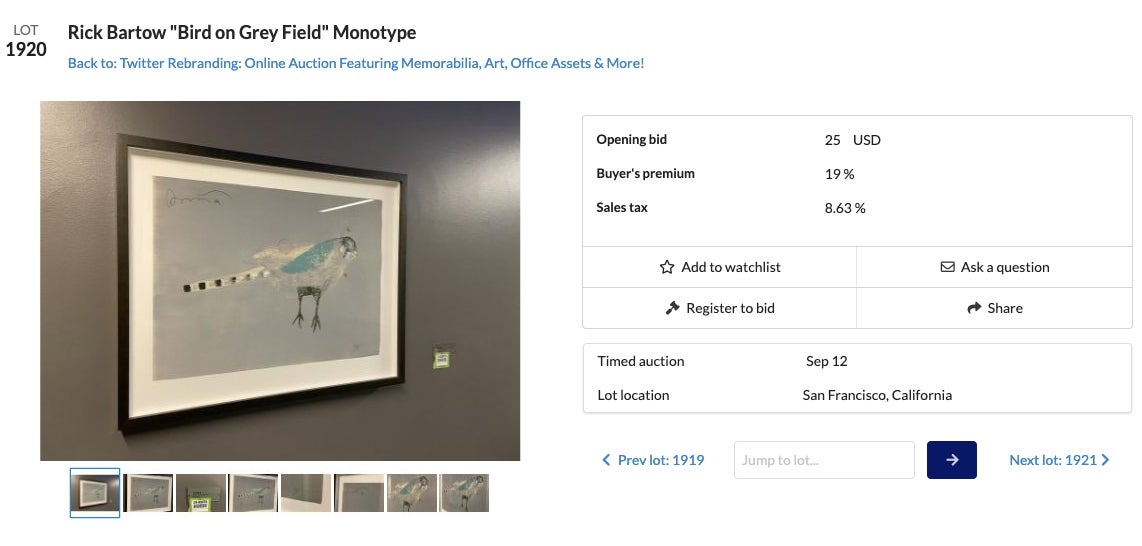Open the Back to Twitter Rebranding auction link
The width and height of the screenshot is (1142, 546).
point(356,63)
